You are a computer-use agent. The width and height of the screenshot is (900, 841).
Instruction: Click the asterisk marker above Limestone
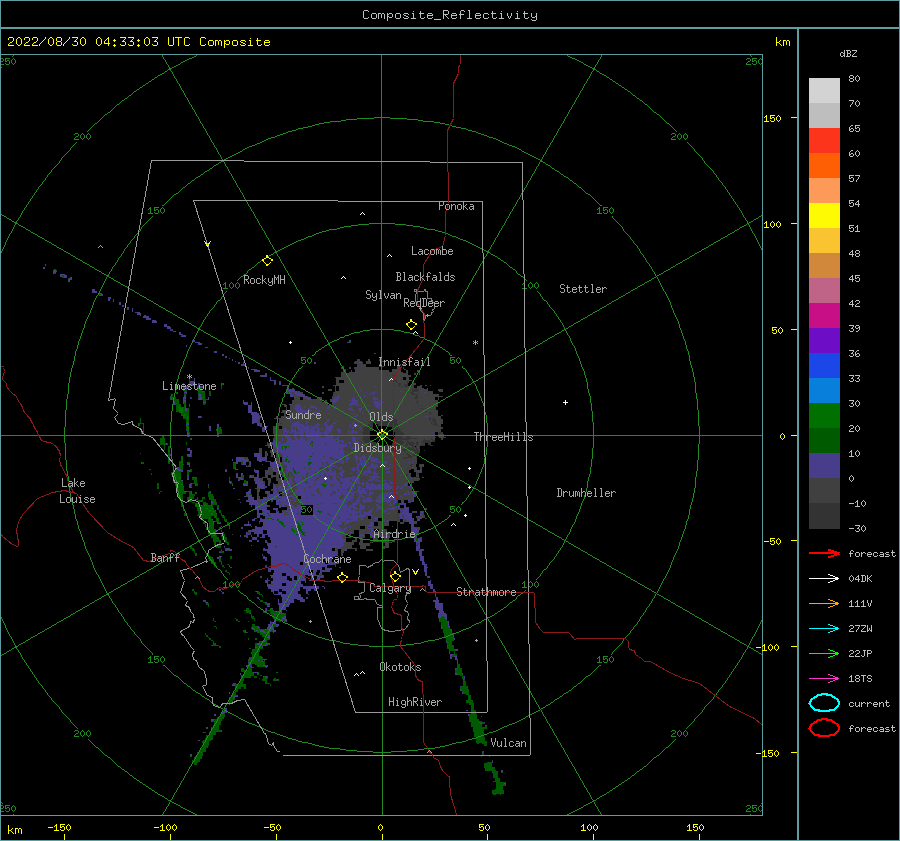(189, 377)
